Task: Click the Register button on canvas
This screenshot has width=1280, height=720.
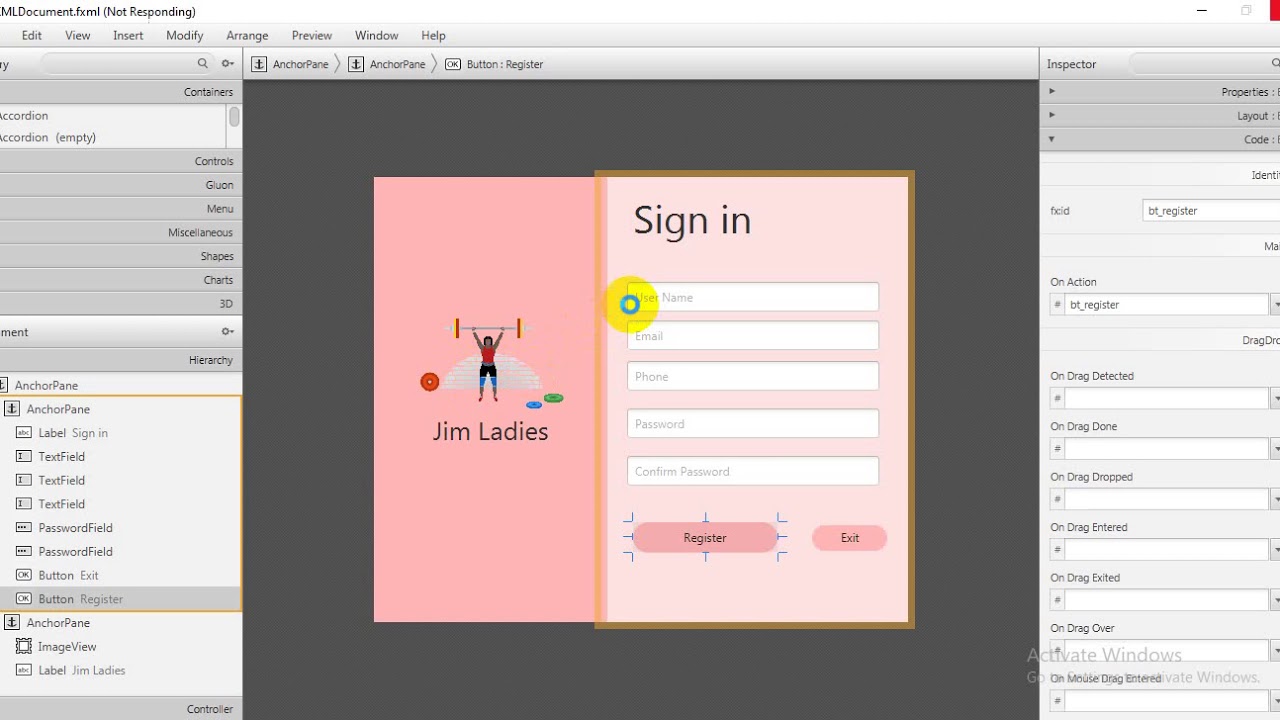Action: click(x=705, y=538)
